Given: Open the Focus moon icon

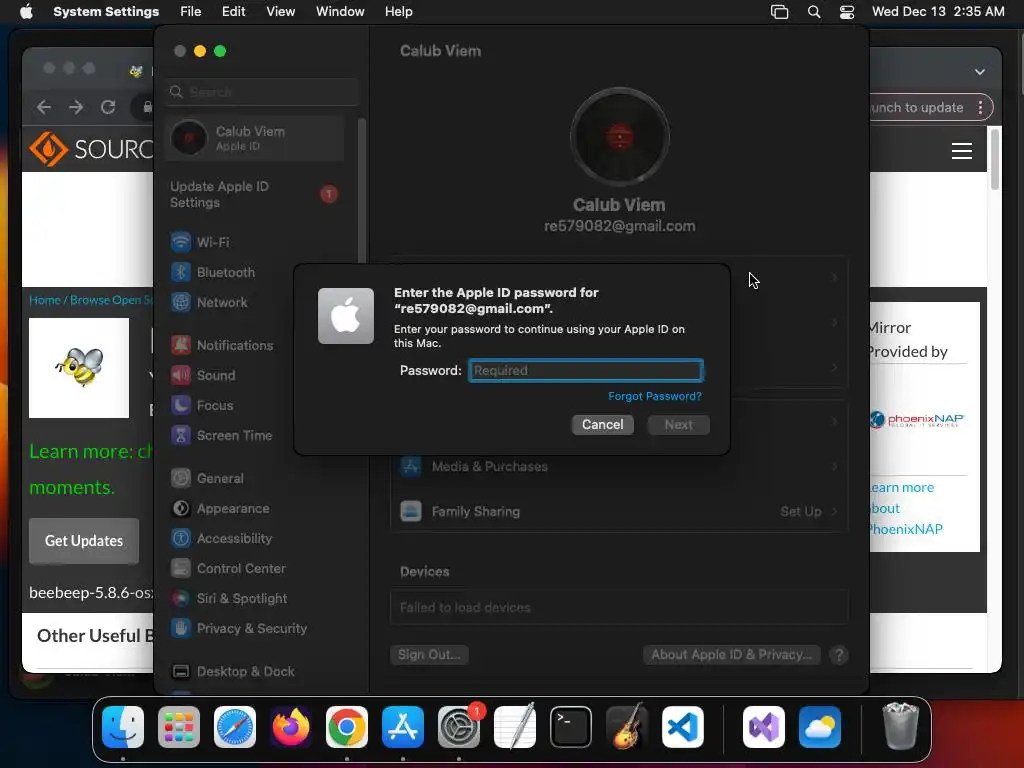Looking at the screenshot, I should pyautogui.click(x=181, y=405).
